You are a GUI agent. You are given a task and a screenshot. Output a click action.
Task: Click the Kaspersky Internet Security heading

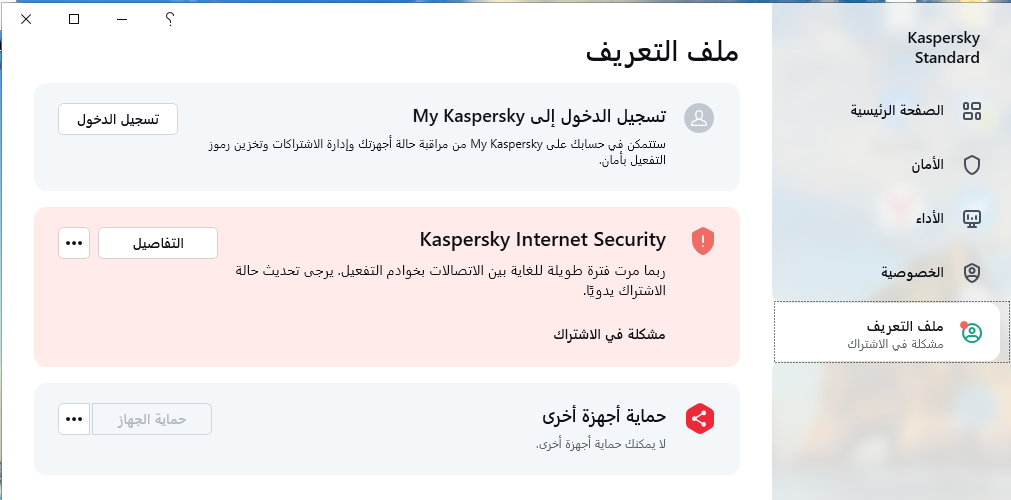coord(542,240)
